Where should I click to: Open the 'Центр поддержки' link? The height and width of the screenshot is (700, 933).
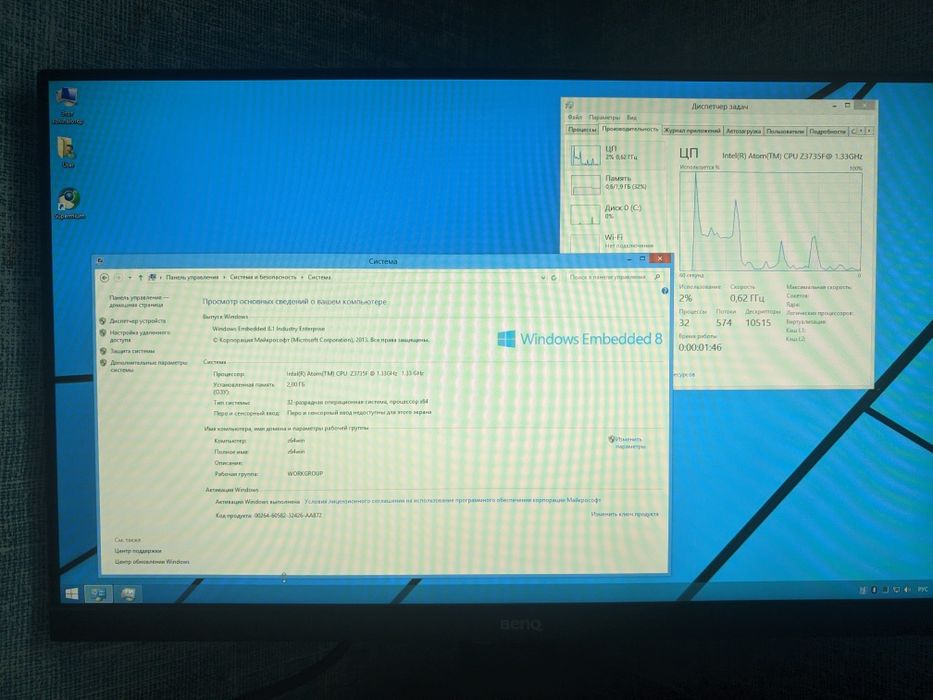(138, 551)
